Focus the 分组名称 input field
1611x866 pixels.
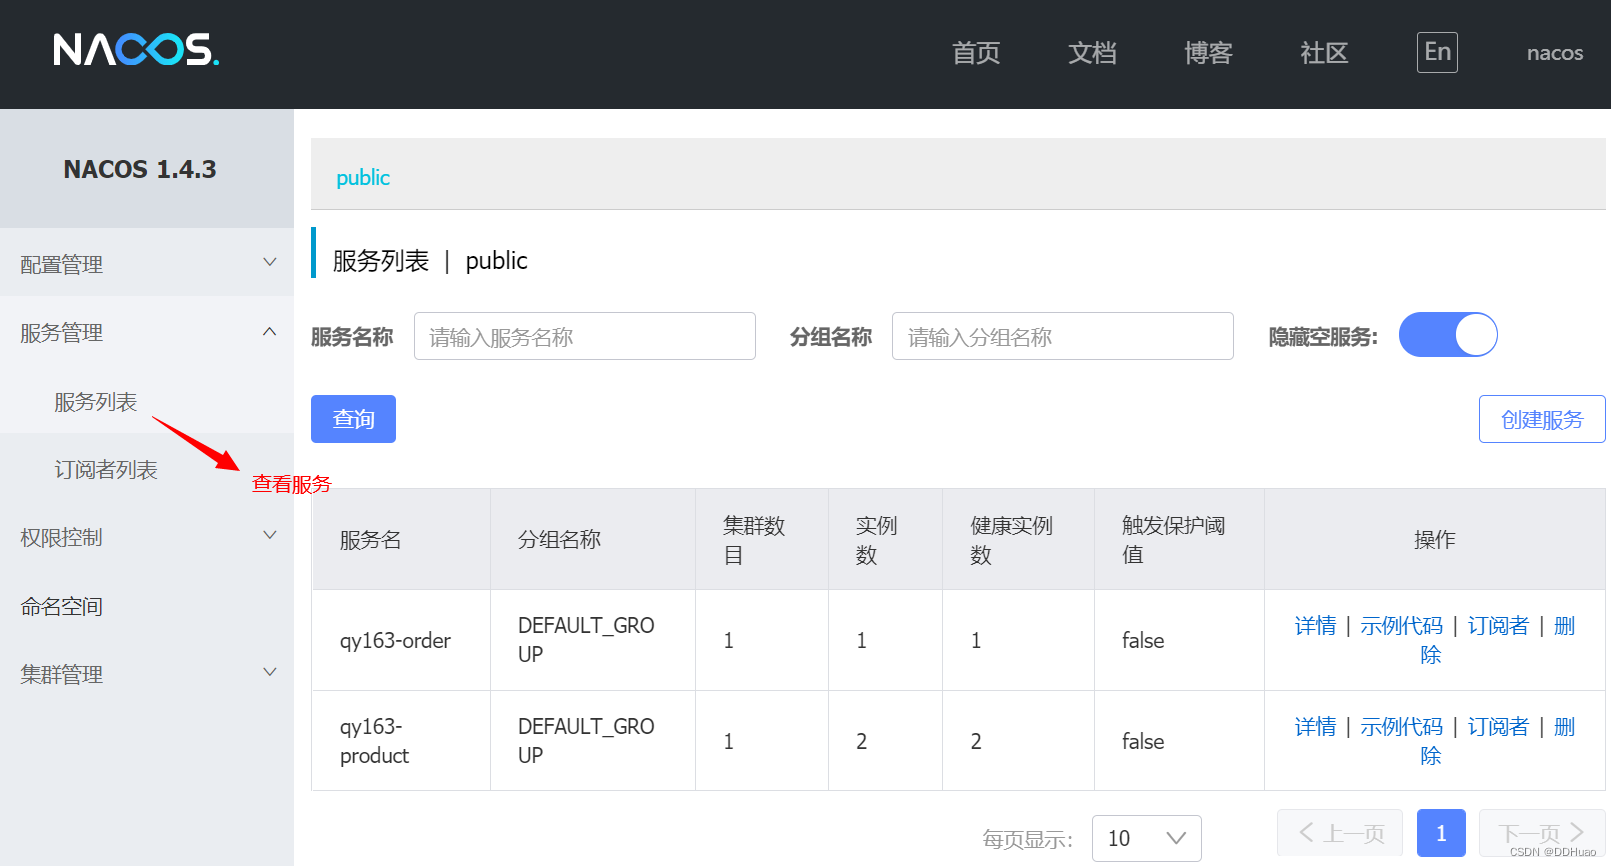click(1063, 336)
